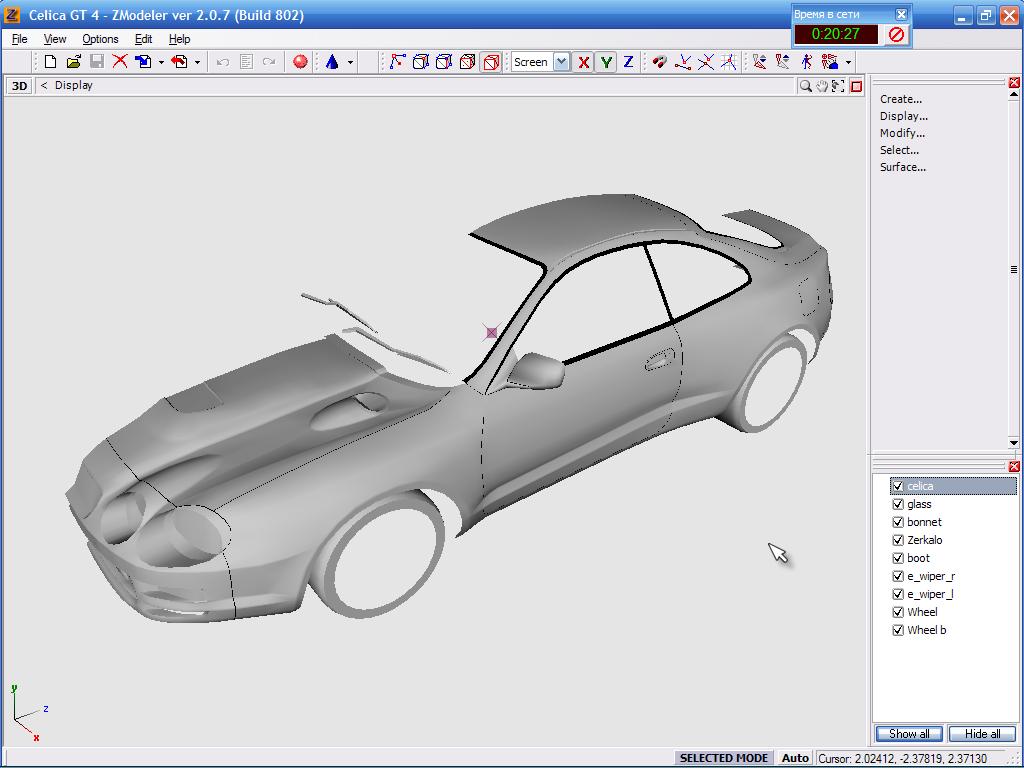Open the Modify... command group
Viewport: 1024px width, 768px height.
click(x=902, y=133)
